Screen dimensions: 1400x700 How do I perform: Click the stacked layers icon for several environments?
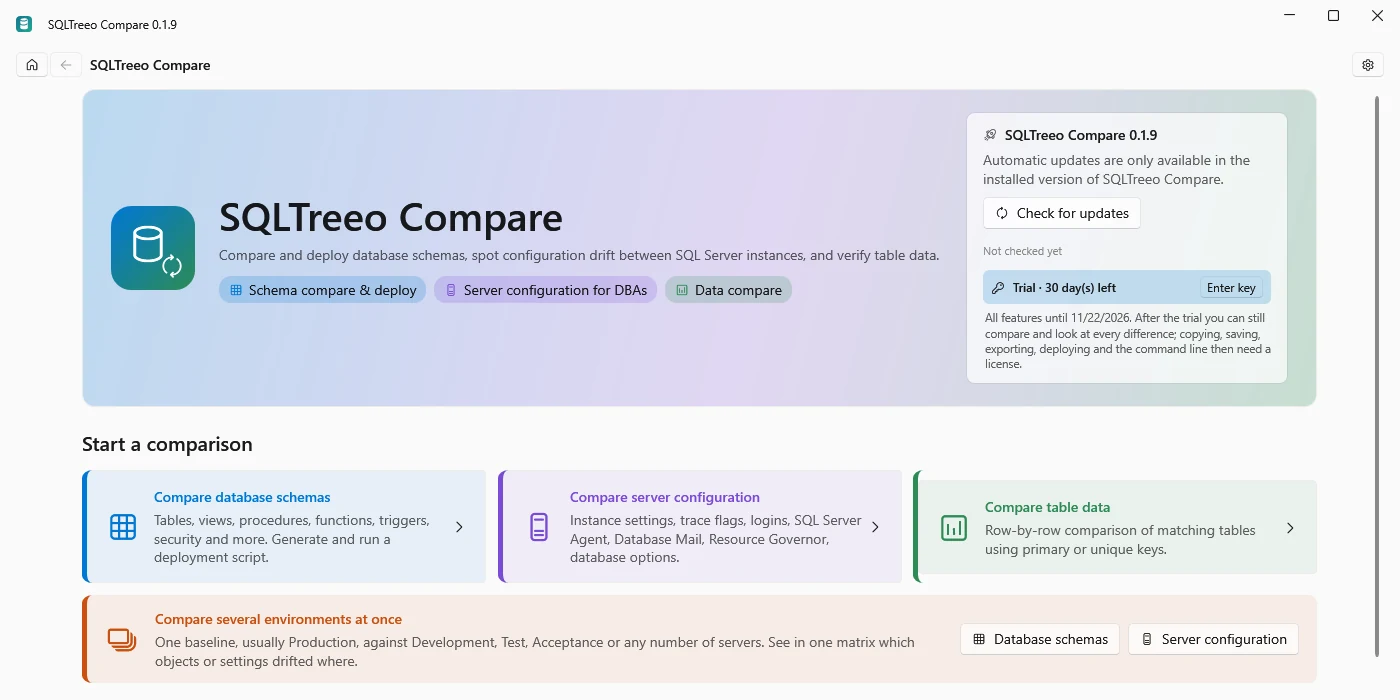point(122,640)
